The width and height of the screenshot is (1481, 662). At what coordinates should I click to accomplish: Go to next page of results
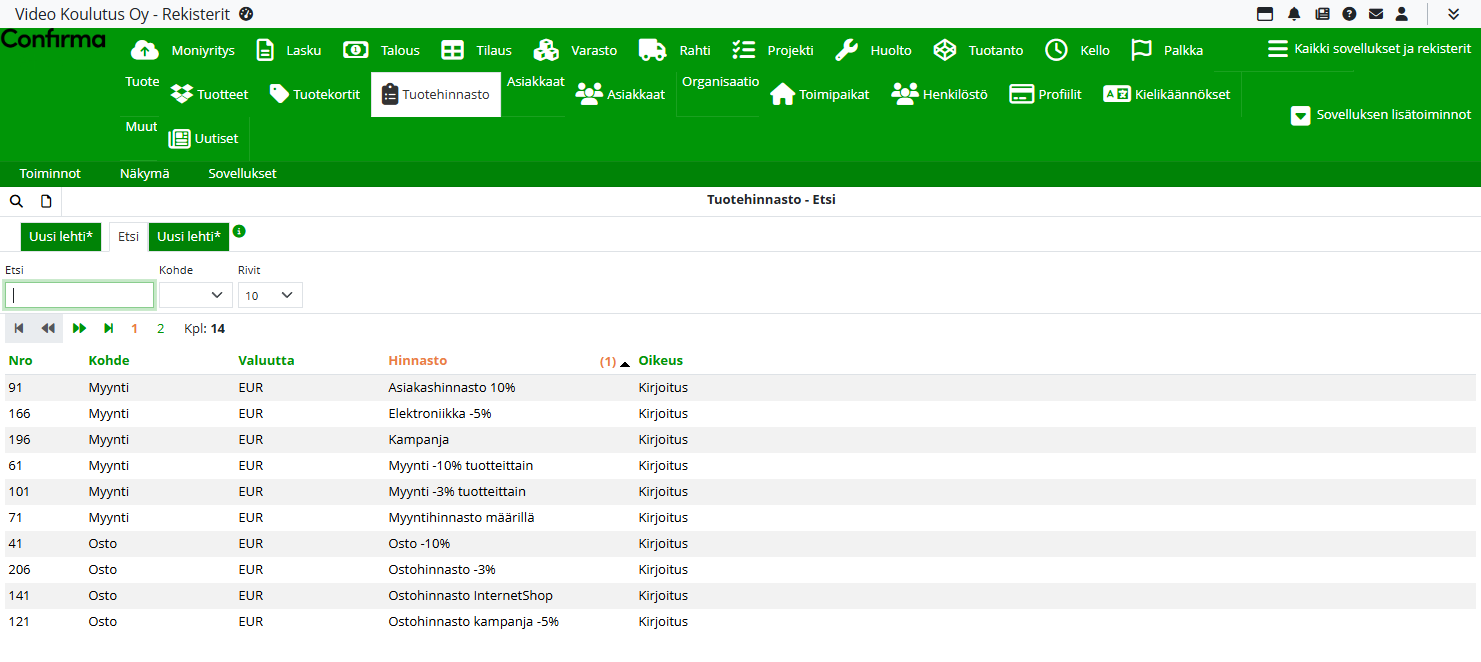[80, 328]
